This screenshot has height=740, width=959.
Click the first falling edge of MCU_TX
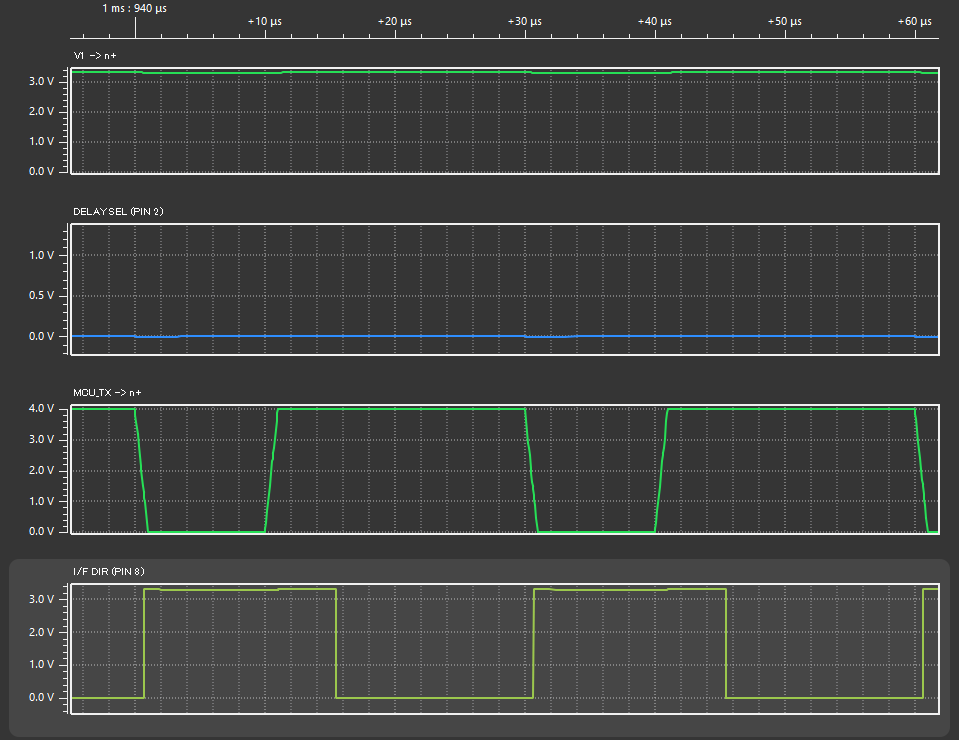[141, 470]
